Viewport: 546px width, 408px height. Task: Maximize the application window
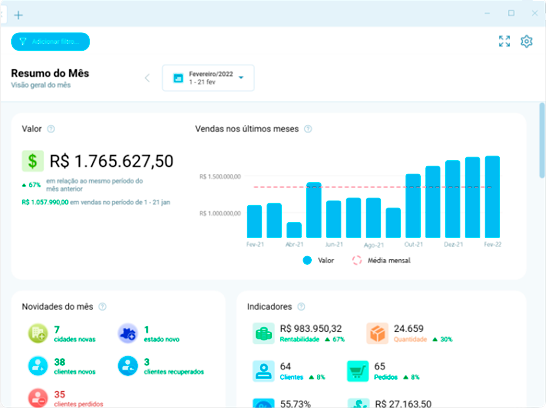(x=511, y=13)
